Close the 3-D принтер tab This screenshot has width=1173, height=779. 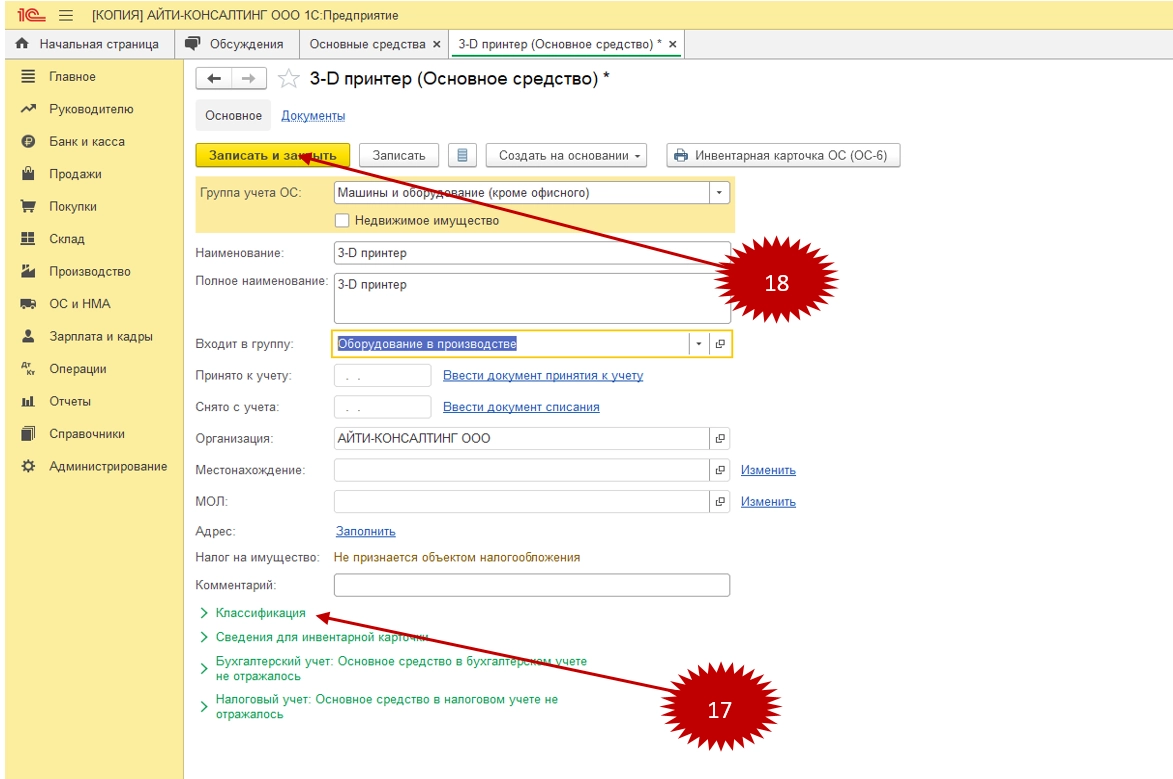click(673, 44)
